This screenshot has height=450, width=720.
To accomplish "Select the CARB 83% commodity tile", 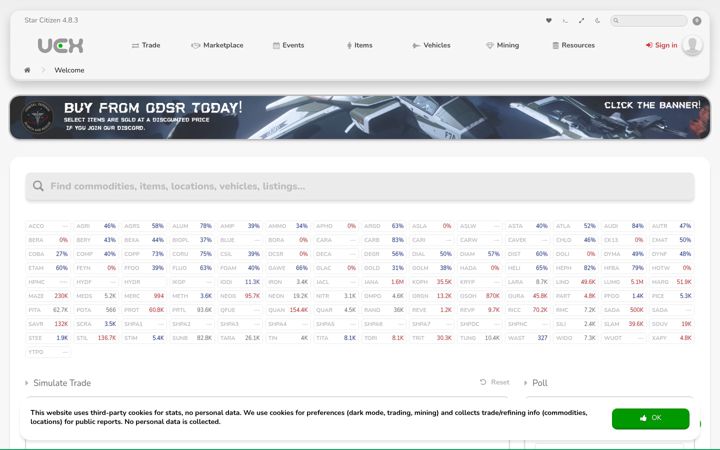I will [x=384, y=240].
